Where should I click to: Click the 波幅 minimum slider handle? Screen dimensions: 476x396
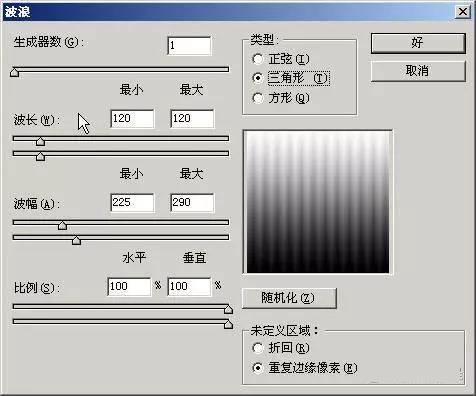[62, 225]
